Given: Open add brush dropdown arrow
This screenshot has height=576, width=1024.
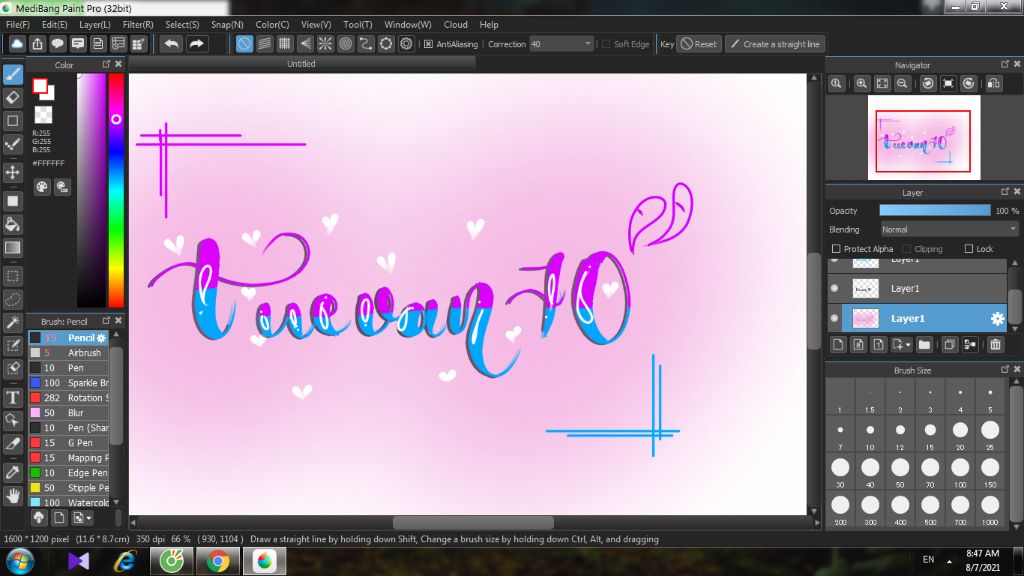Looking at the screenshot, I should [89, 518].
